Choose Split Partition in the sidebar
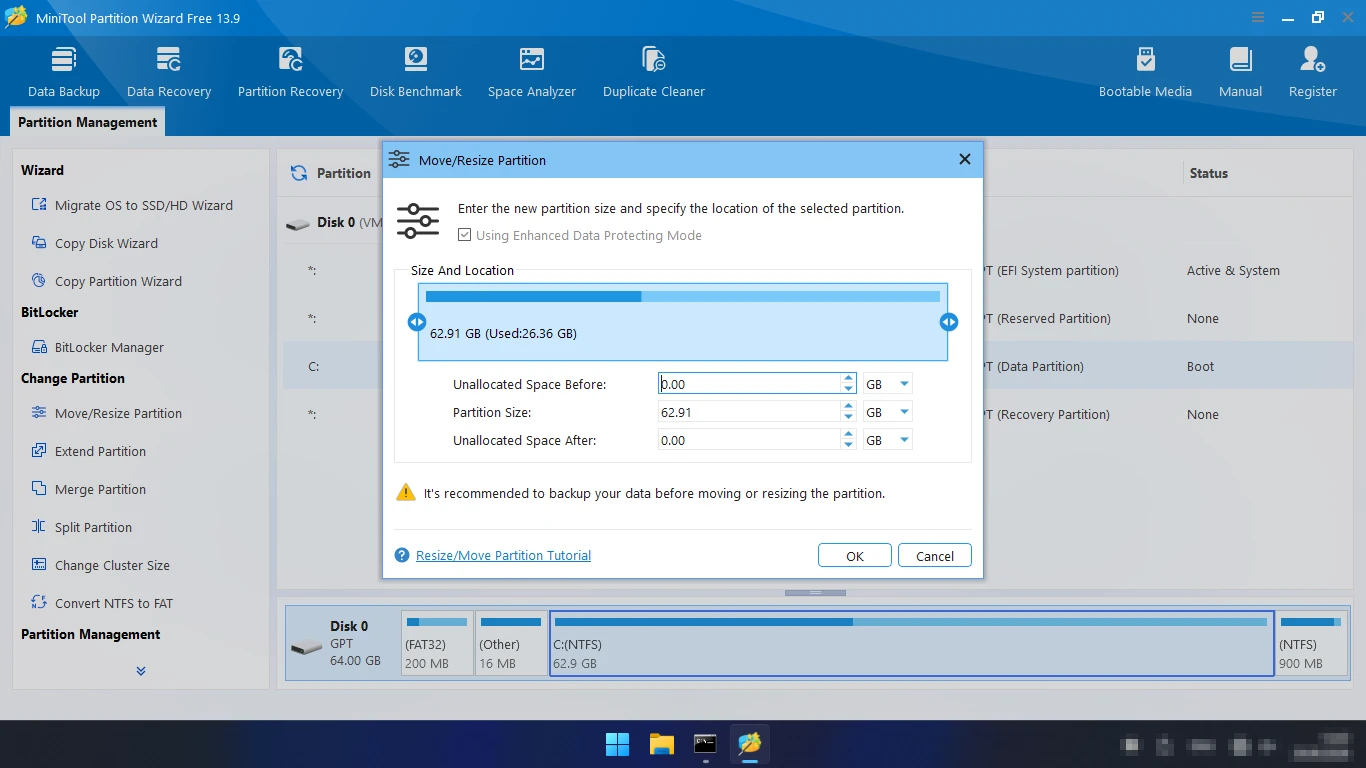This screenshot has height=768, width=1366. point(82,527)
